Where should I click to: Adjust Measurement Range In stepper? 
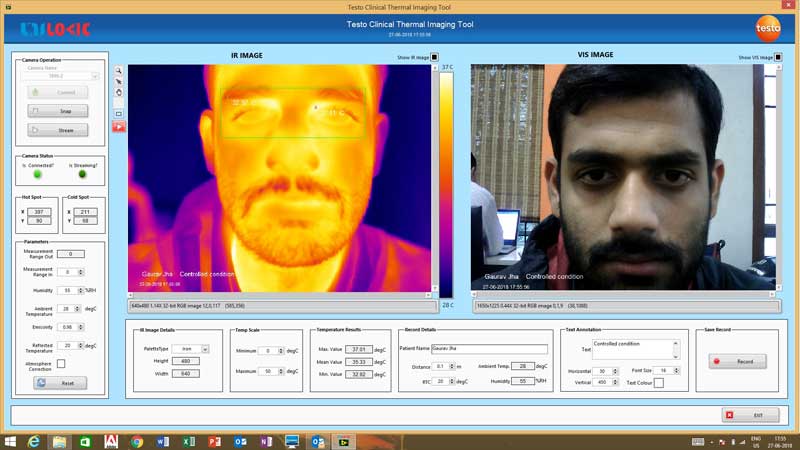(x=81, y=272)
